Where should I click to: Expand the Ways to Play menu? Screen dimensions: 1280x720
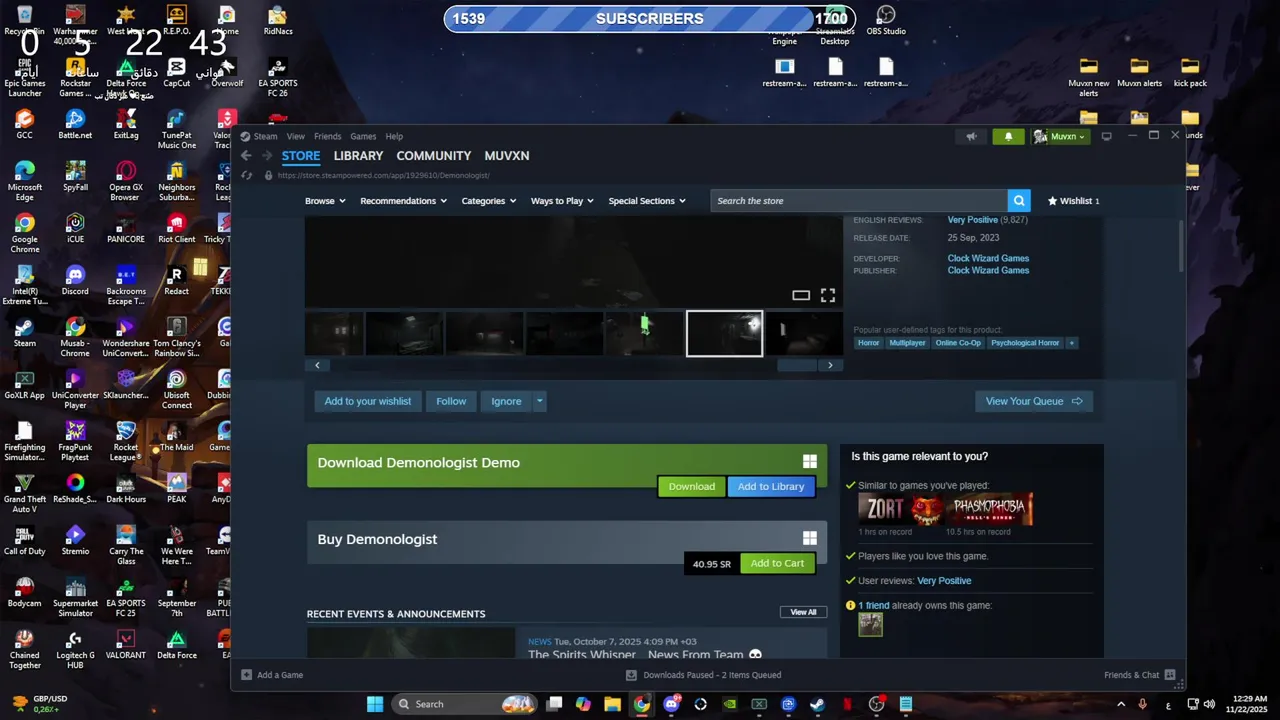[x=562, y=201]
